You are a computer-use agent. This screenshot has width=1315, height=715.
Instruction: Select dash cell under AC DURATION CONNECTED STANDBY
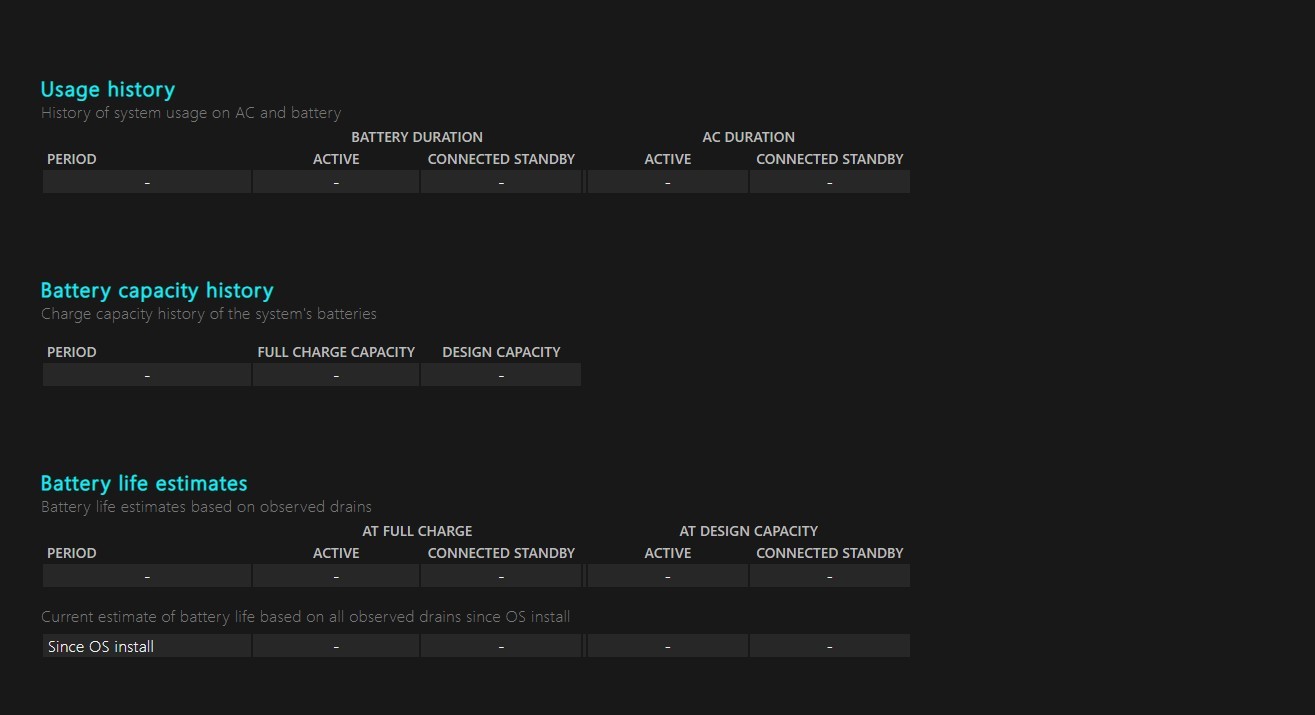[x=829, y=182]
